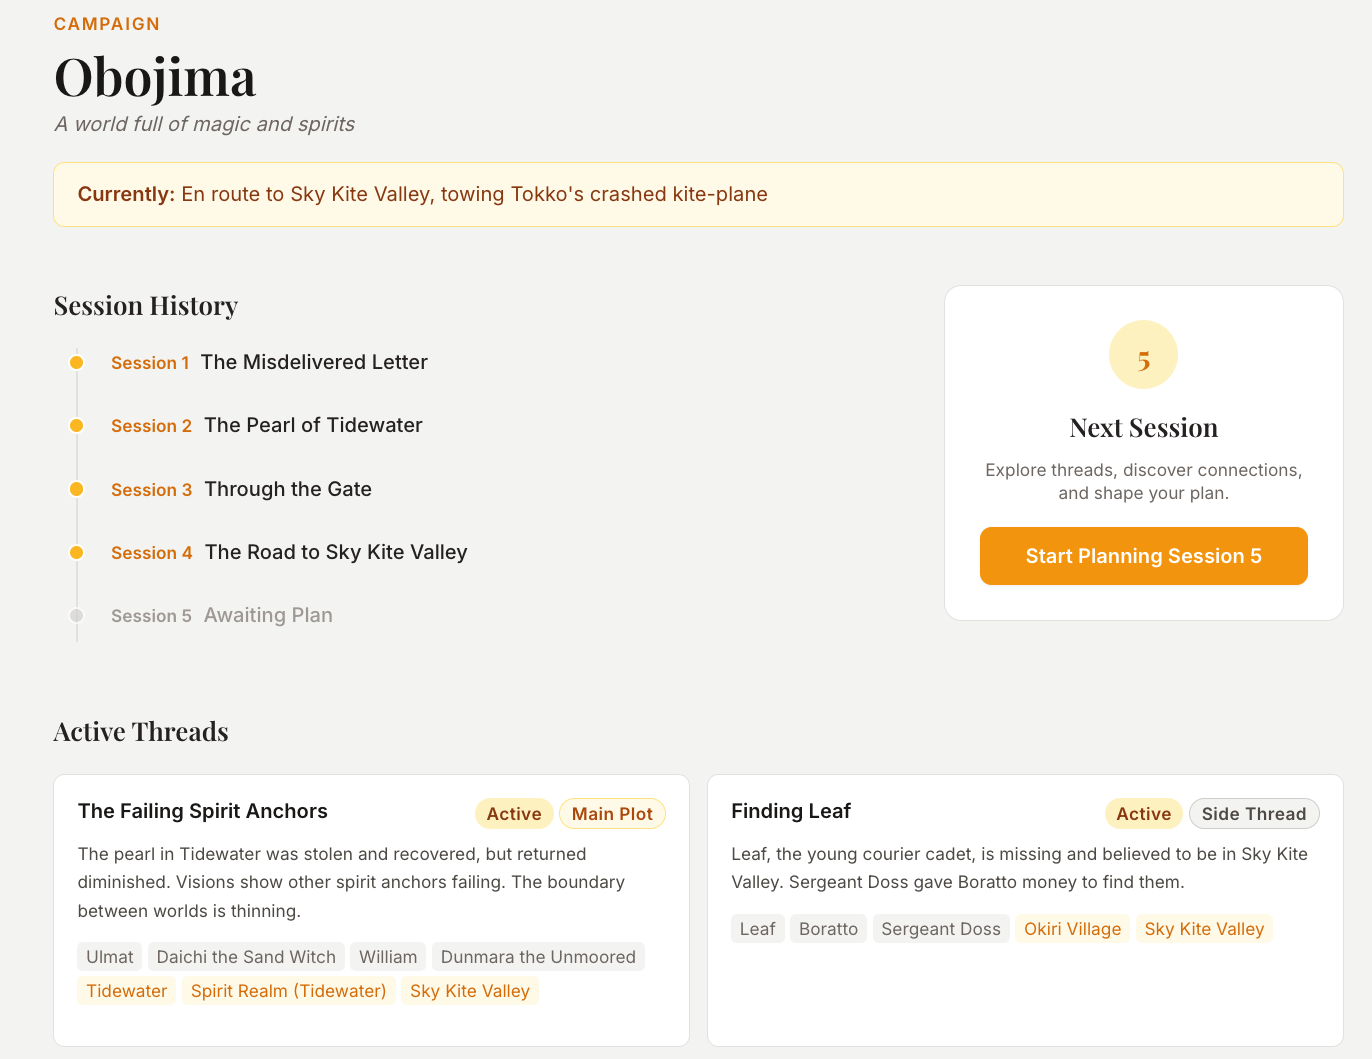Click the grey Session 5 timeline dot

76,615
